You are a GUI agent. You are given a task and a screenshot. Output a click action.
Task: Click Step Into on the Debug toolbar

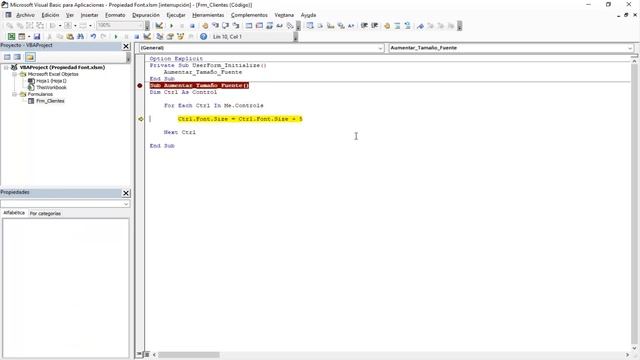click(215, 26)
